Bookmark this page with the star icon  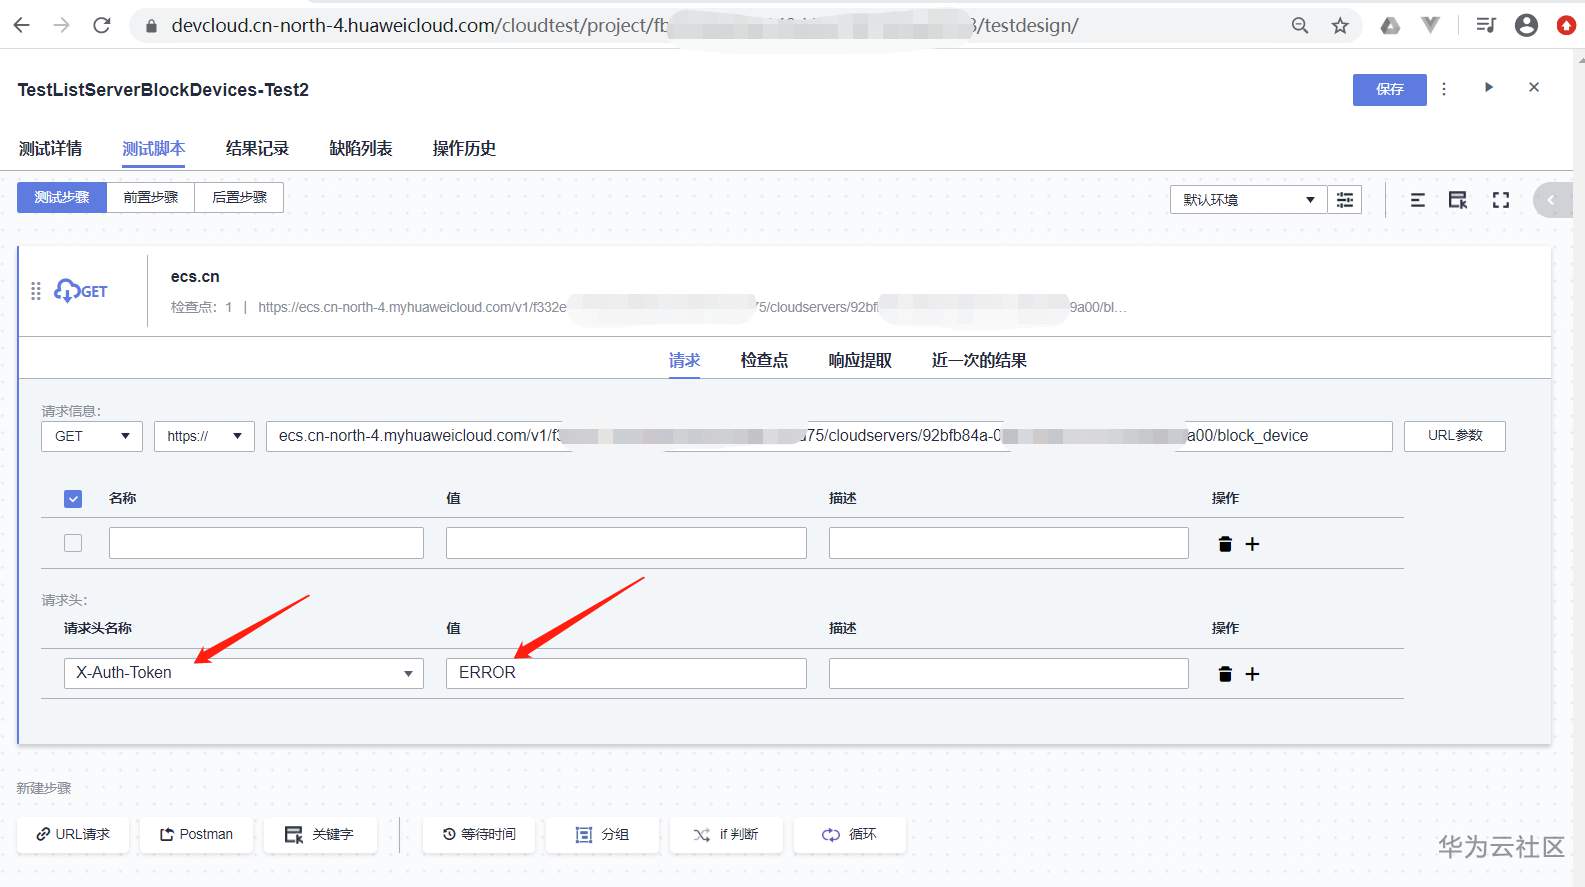[1340, 25]
